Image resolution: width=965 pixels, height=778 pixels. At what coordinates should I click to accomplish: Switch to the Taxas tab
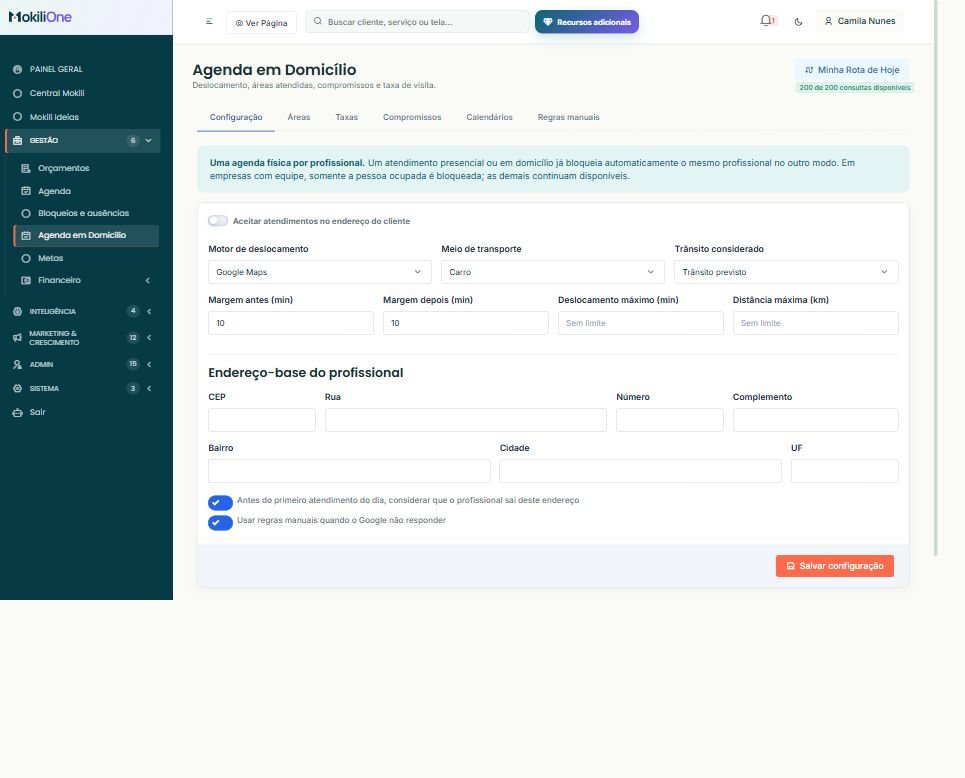point(346,117)
